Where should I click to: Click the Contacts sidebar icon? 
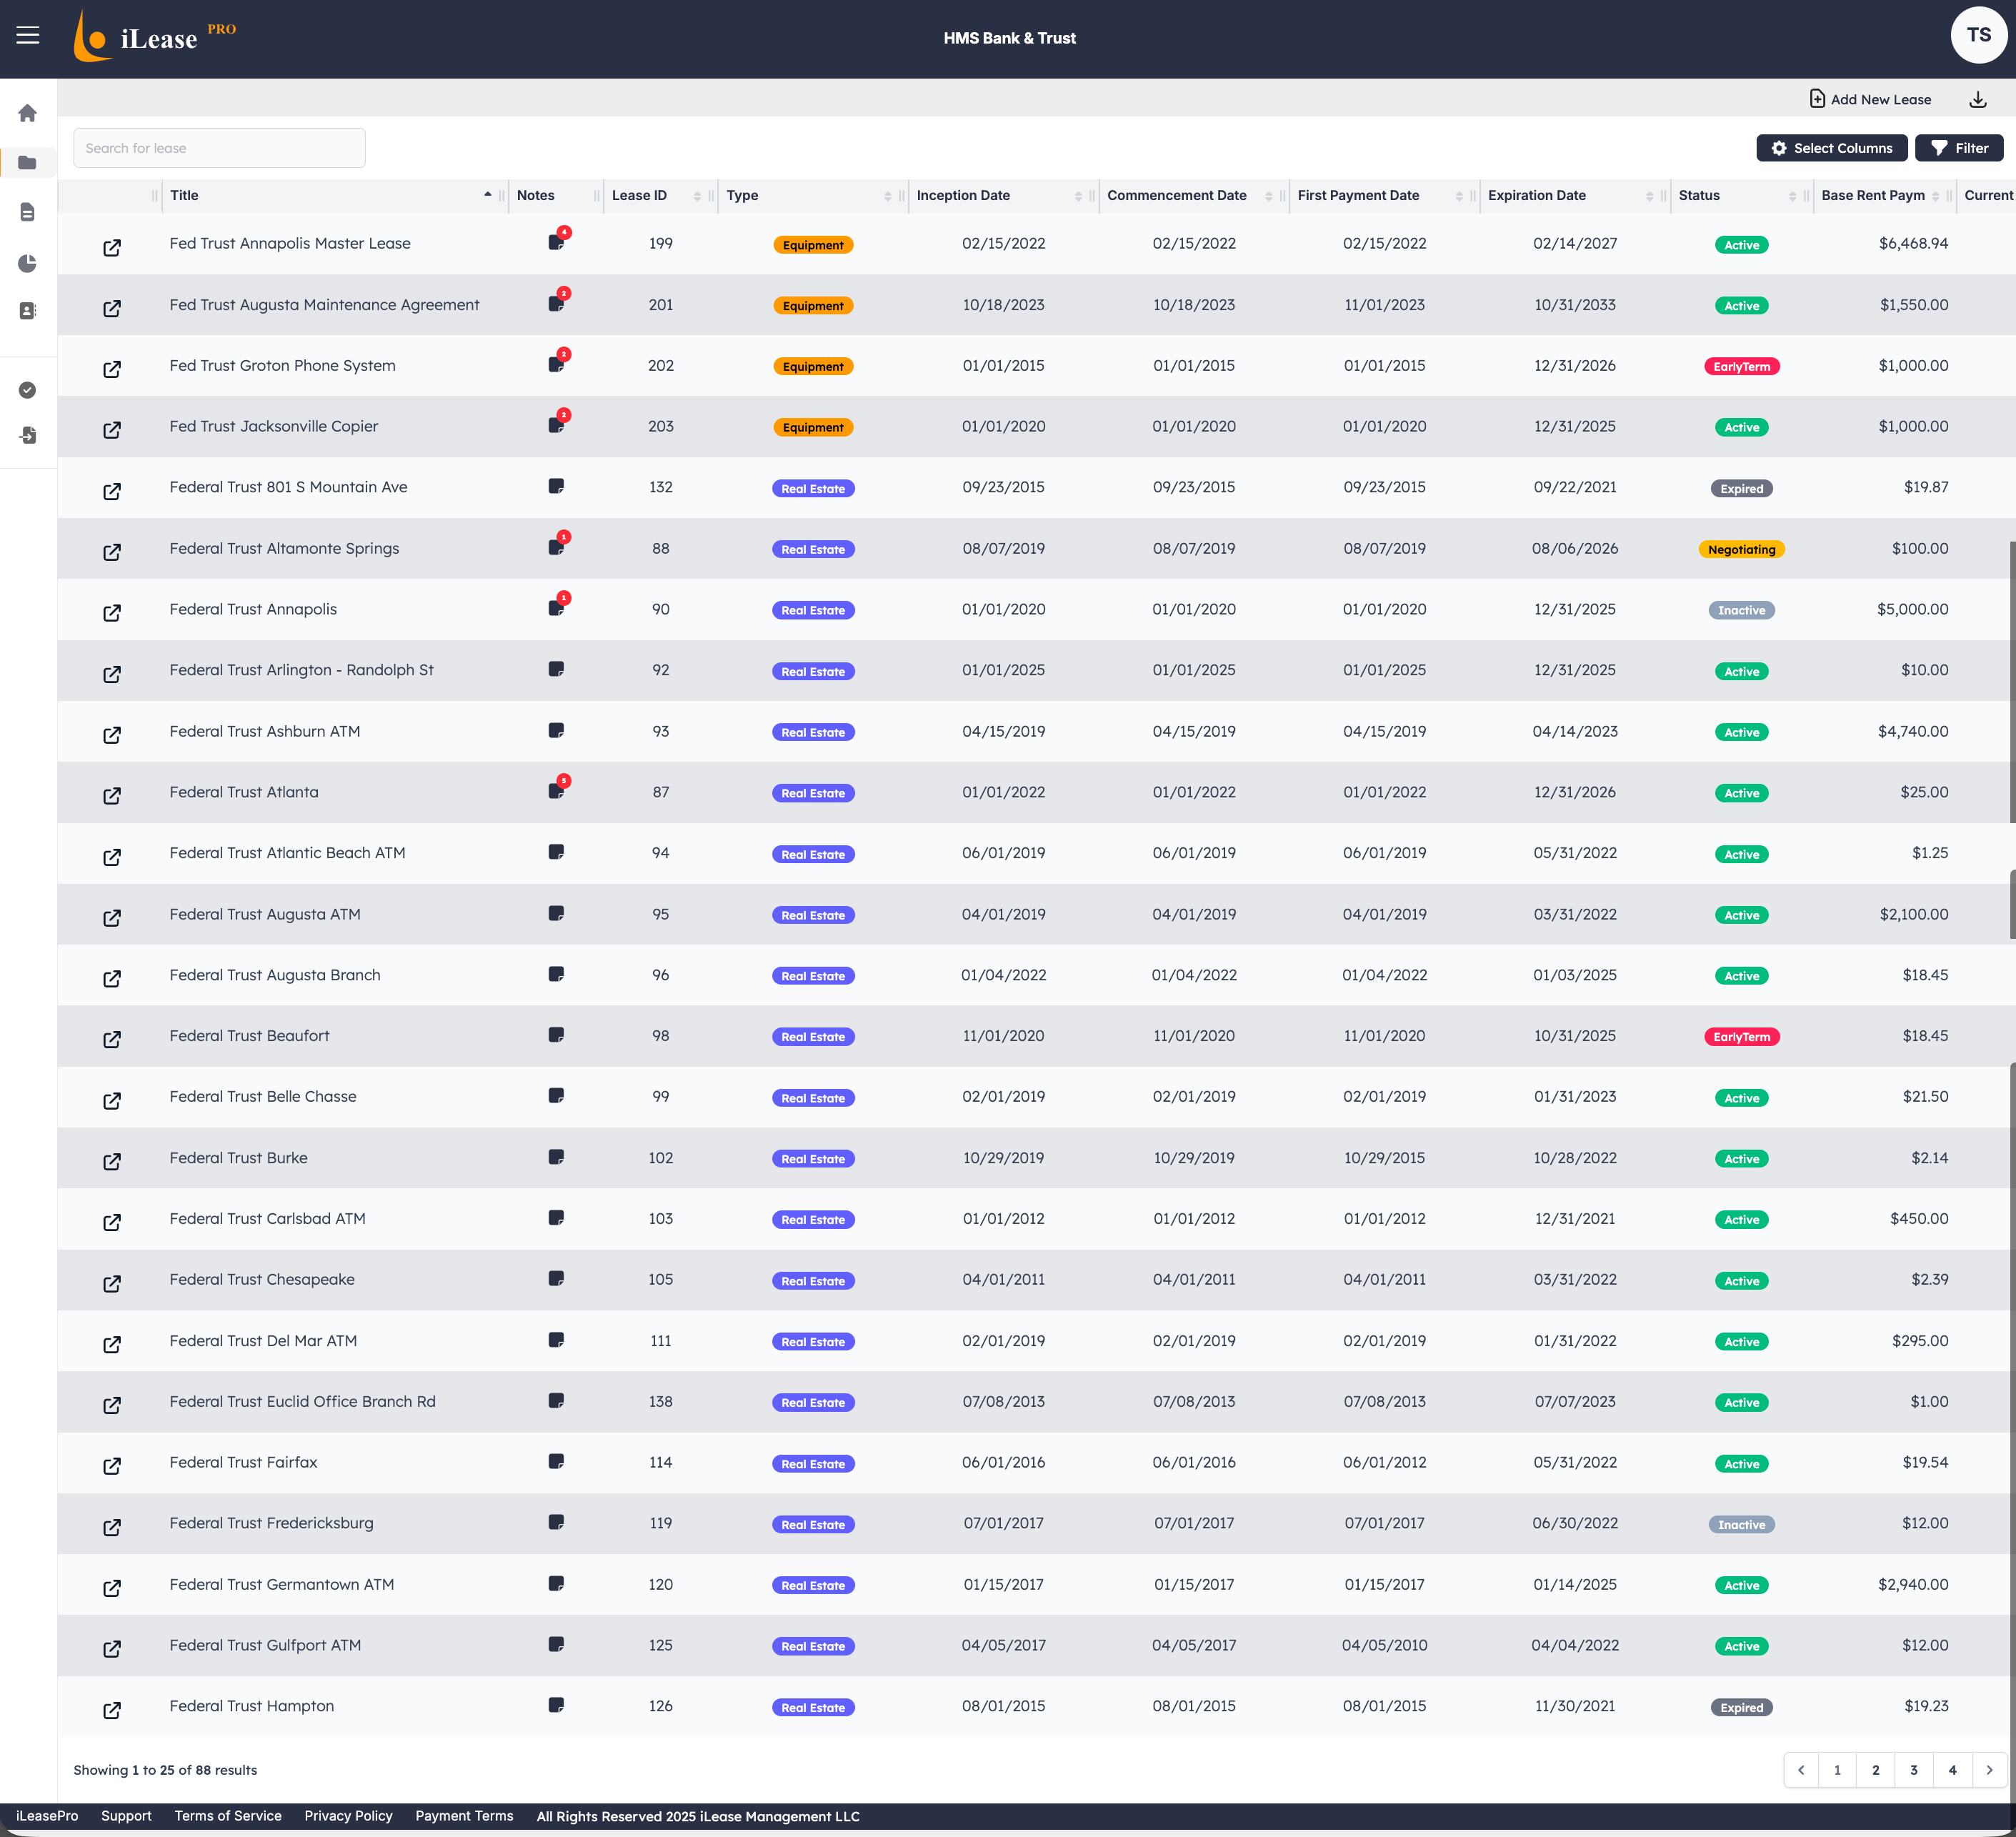[27, 311]
